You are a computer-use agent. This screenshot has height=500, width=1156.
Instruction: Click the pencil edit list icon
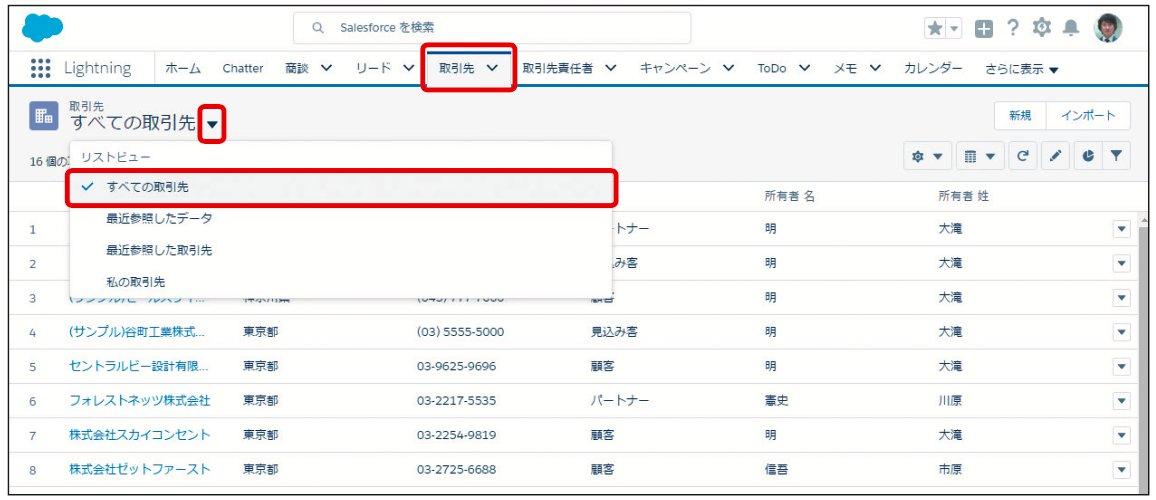1055,156
